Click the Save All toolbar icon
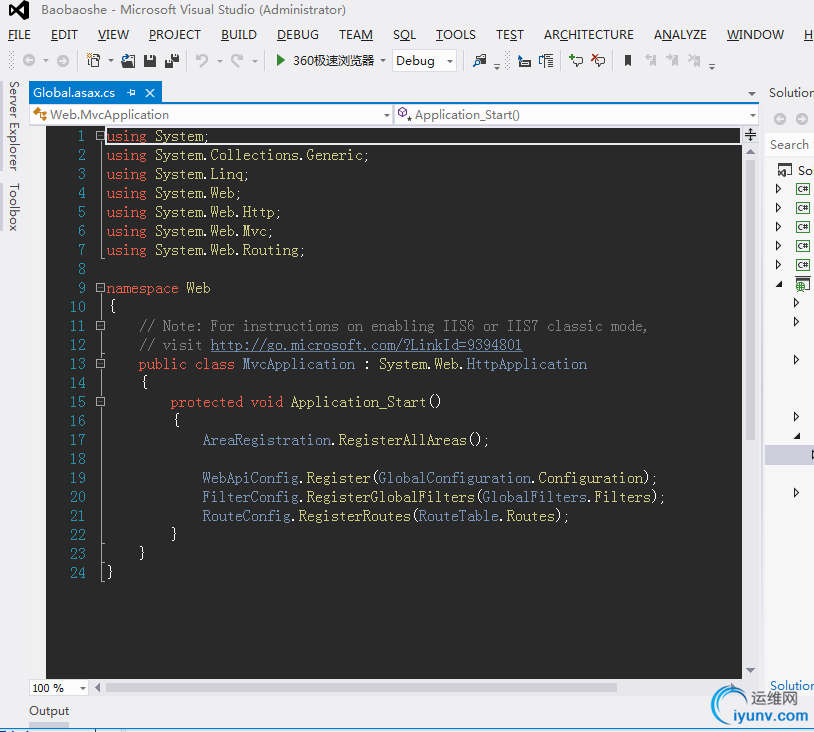The width and height of the screenshot is (814, 732). (171, 61)
